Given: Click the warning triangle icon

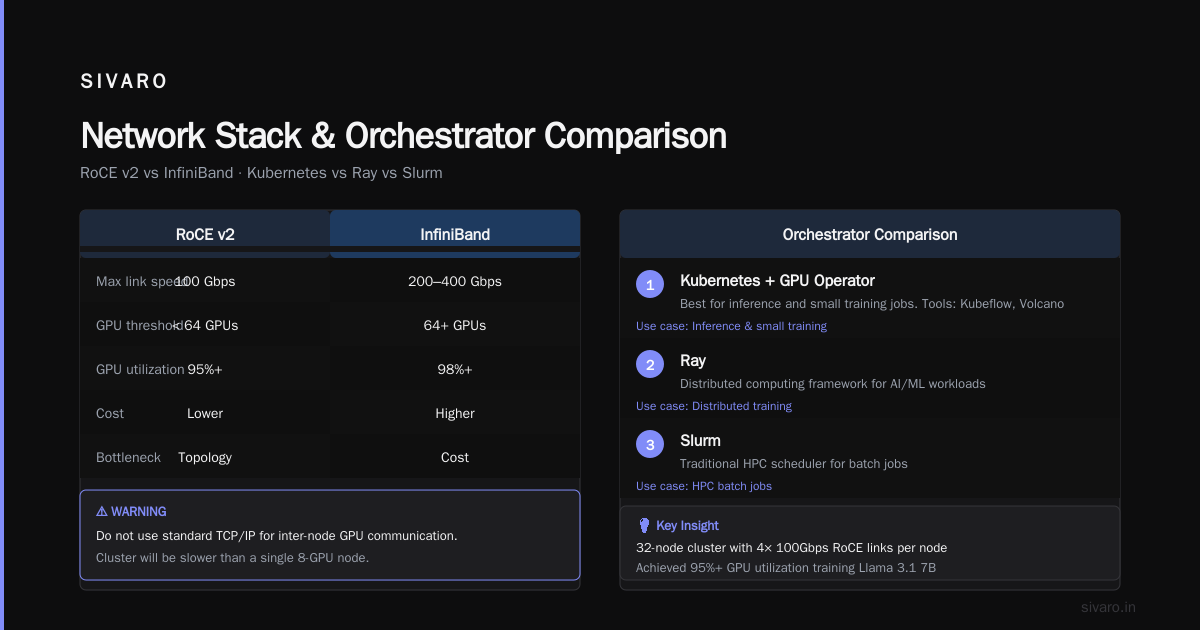Looking at the screenshot, I should [102, 511].
